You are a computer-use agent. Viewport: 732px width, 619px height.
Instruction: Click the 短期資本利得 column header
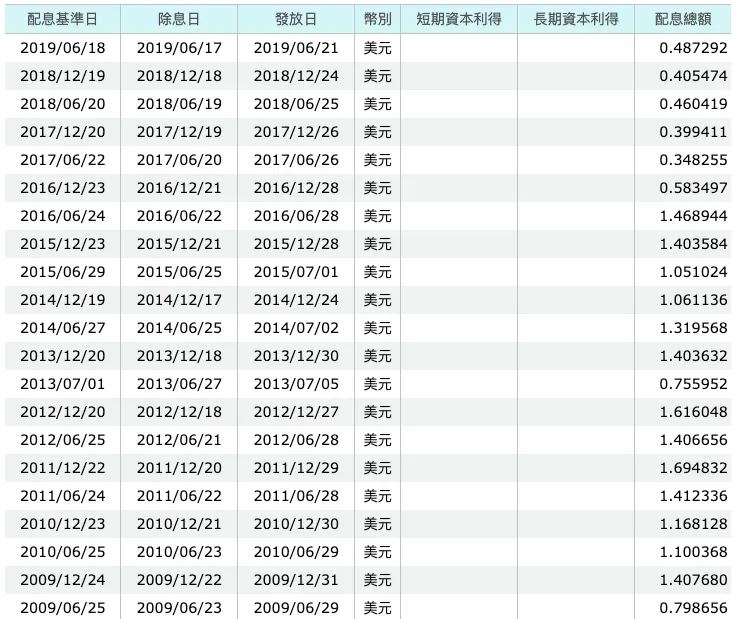tap(459, 19)
